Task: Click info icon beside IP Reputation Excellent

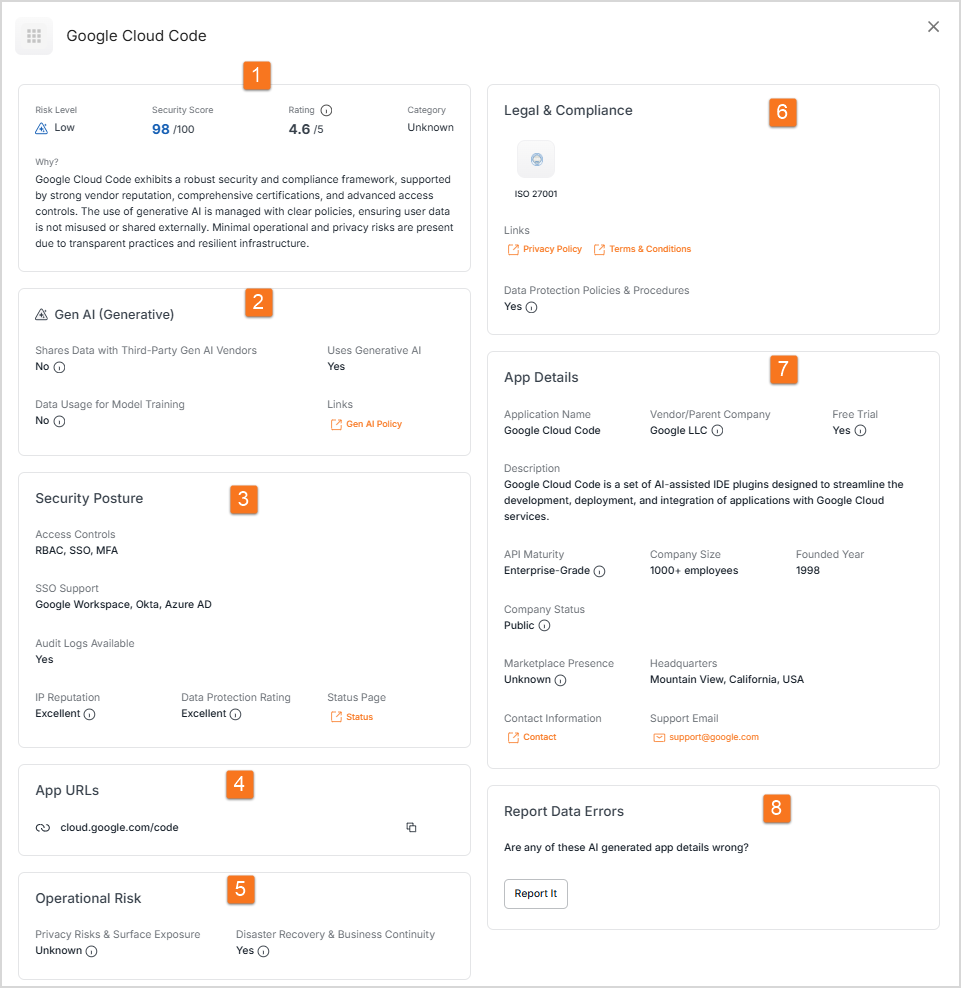Action: click(89, 714)
